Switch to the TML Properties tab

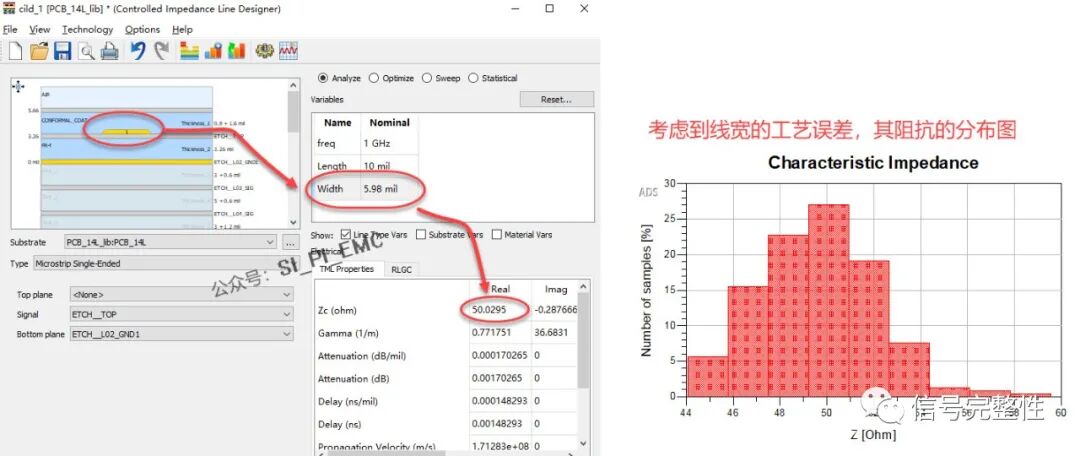pos(346,269)
